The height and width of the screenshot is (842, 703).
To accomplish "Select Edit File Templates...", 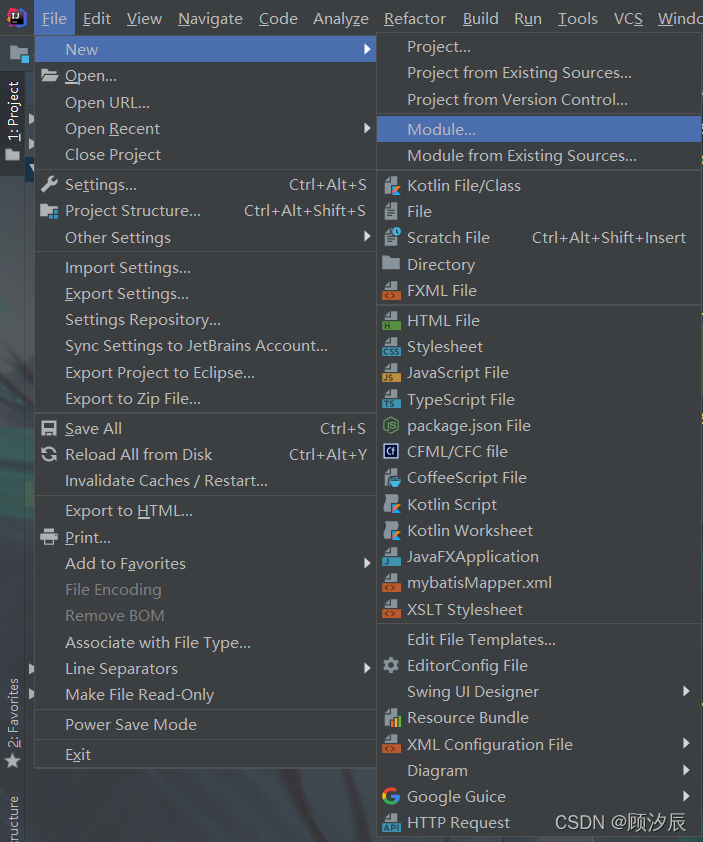I will [539, 640].
